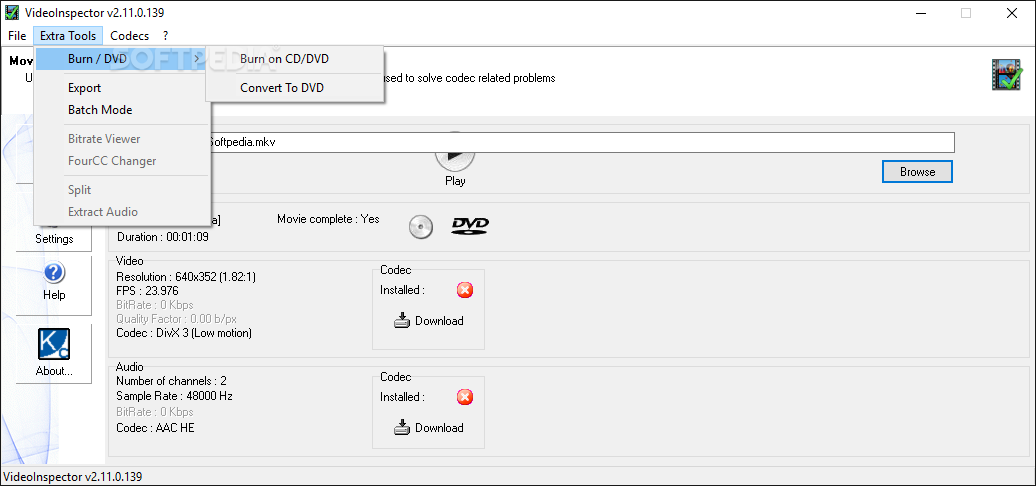Browse for a video file
This screenshot has width=1036, height=486.
point(917,172)
